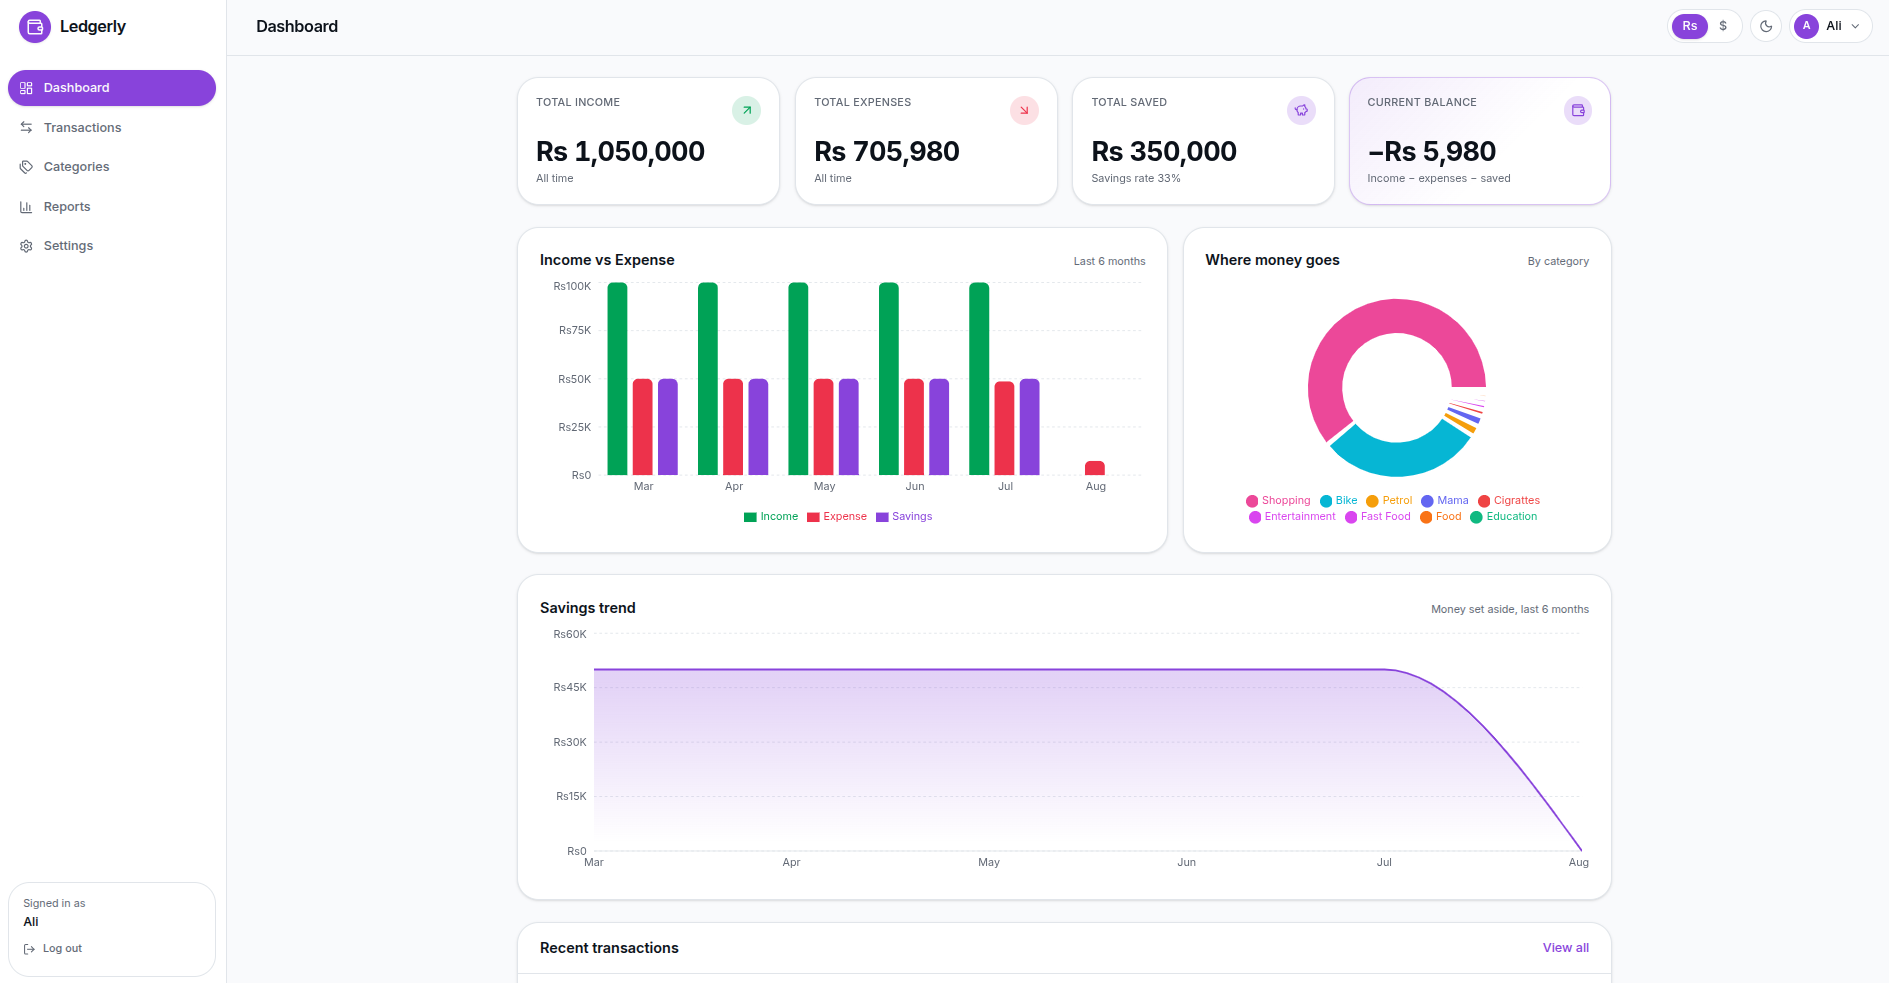Click the Shopping pink legend swatch
This screenshot has height=983, width=1889.
coord(1252,501)
